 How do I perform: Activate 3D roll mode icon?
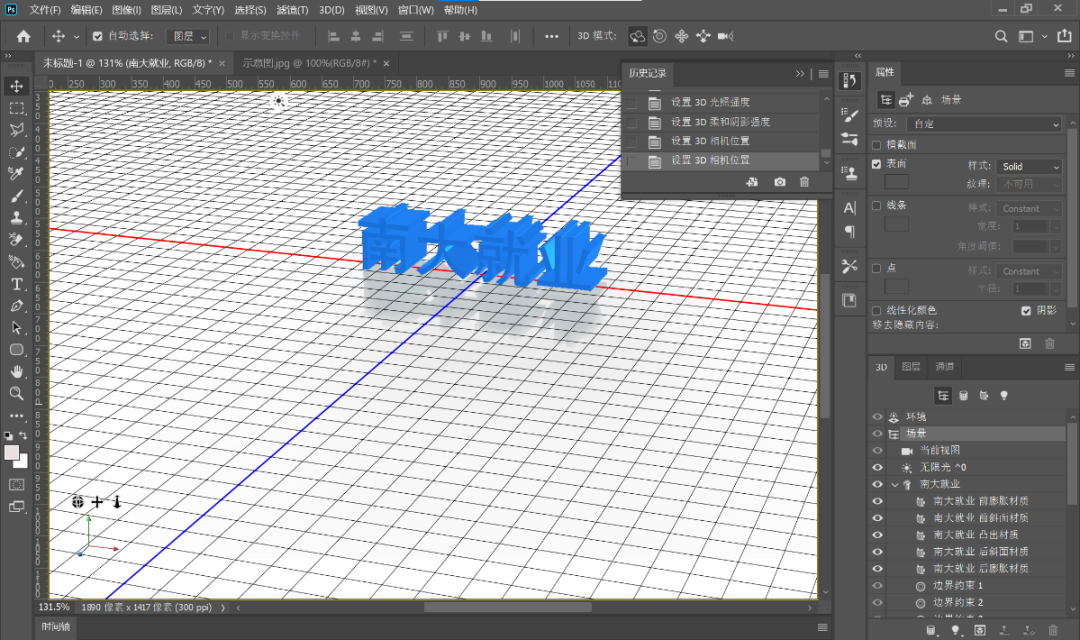[x=659, y=36]
